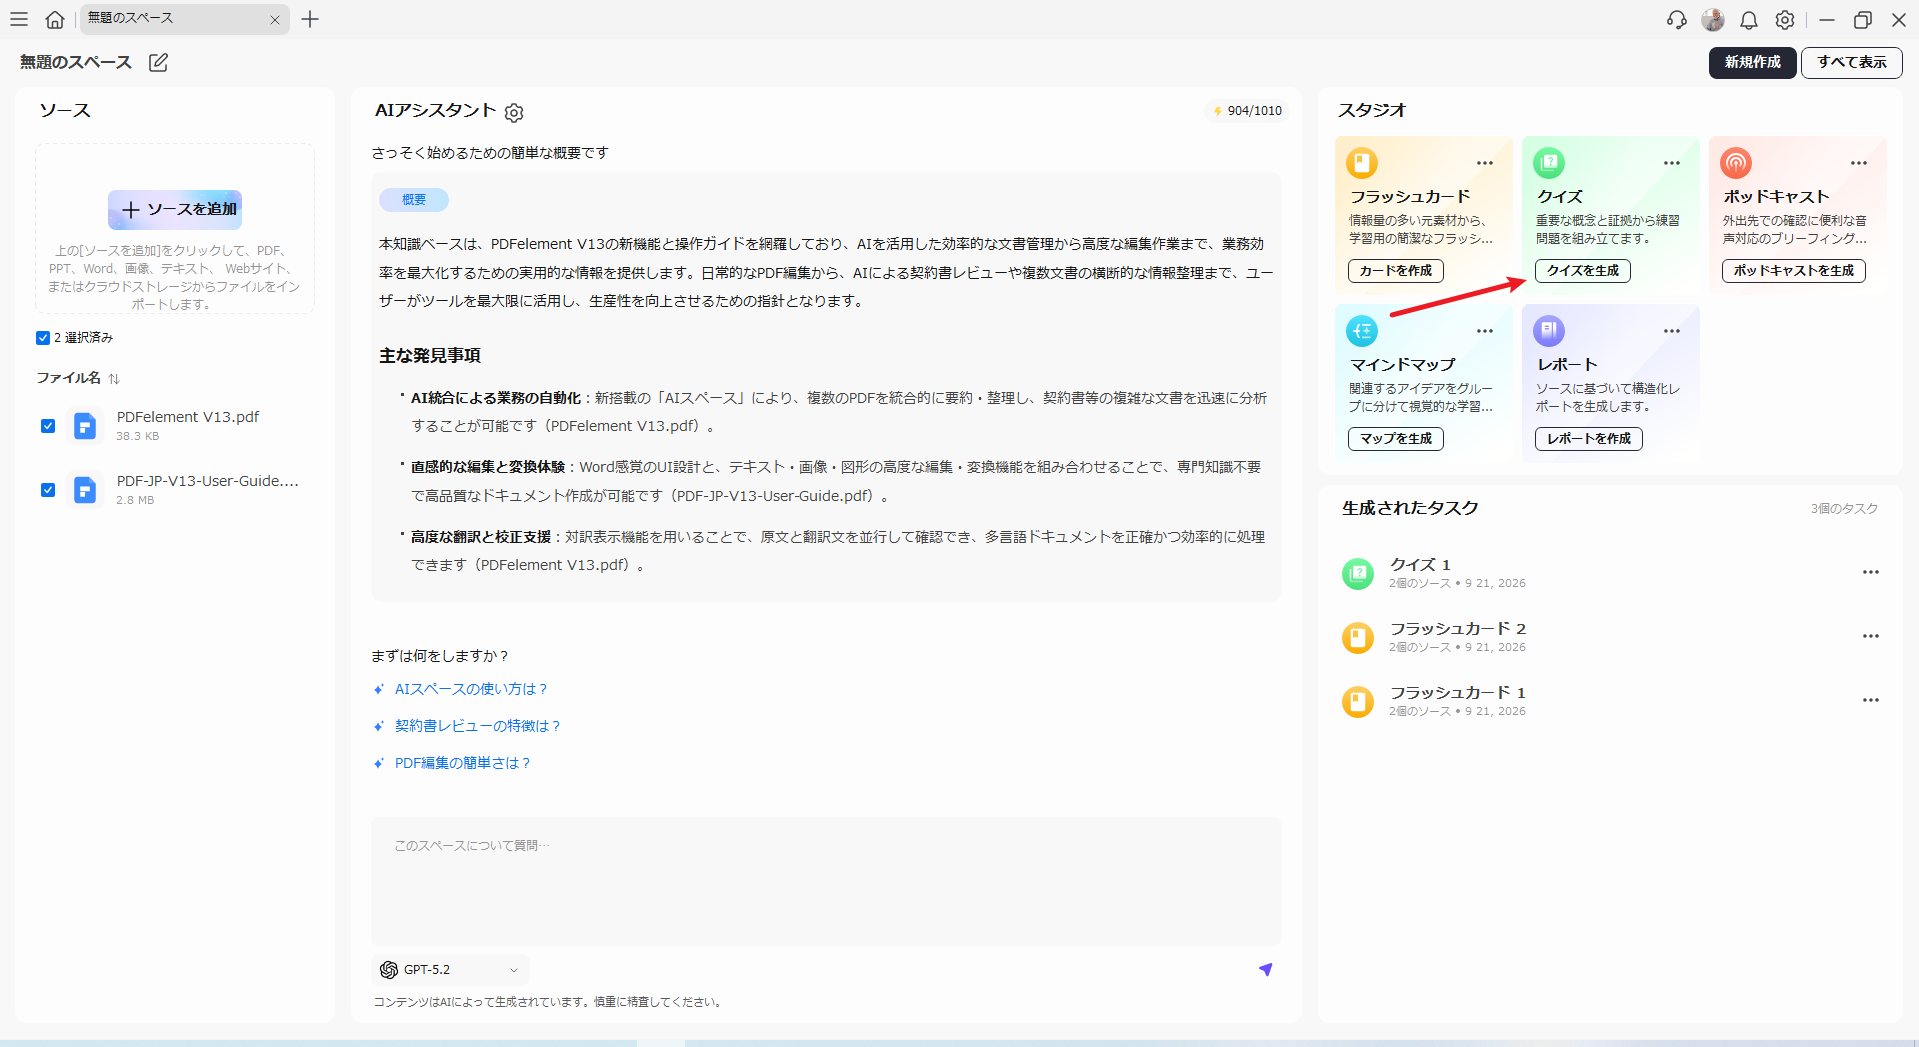Ask '契約書レビューの特徴は？' suggested question
Screen dimensions: 1919x1047
(478, 726)
